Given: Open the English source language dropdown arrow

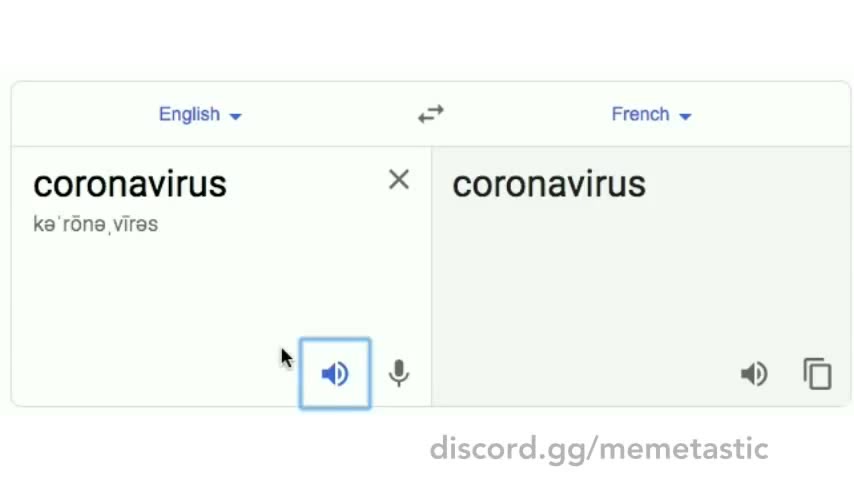Looking at the screenshot, I should 236,116.
